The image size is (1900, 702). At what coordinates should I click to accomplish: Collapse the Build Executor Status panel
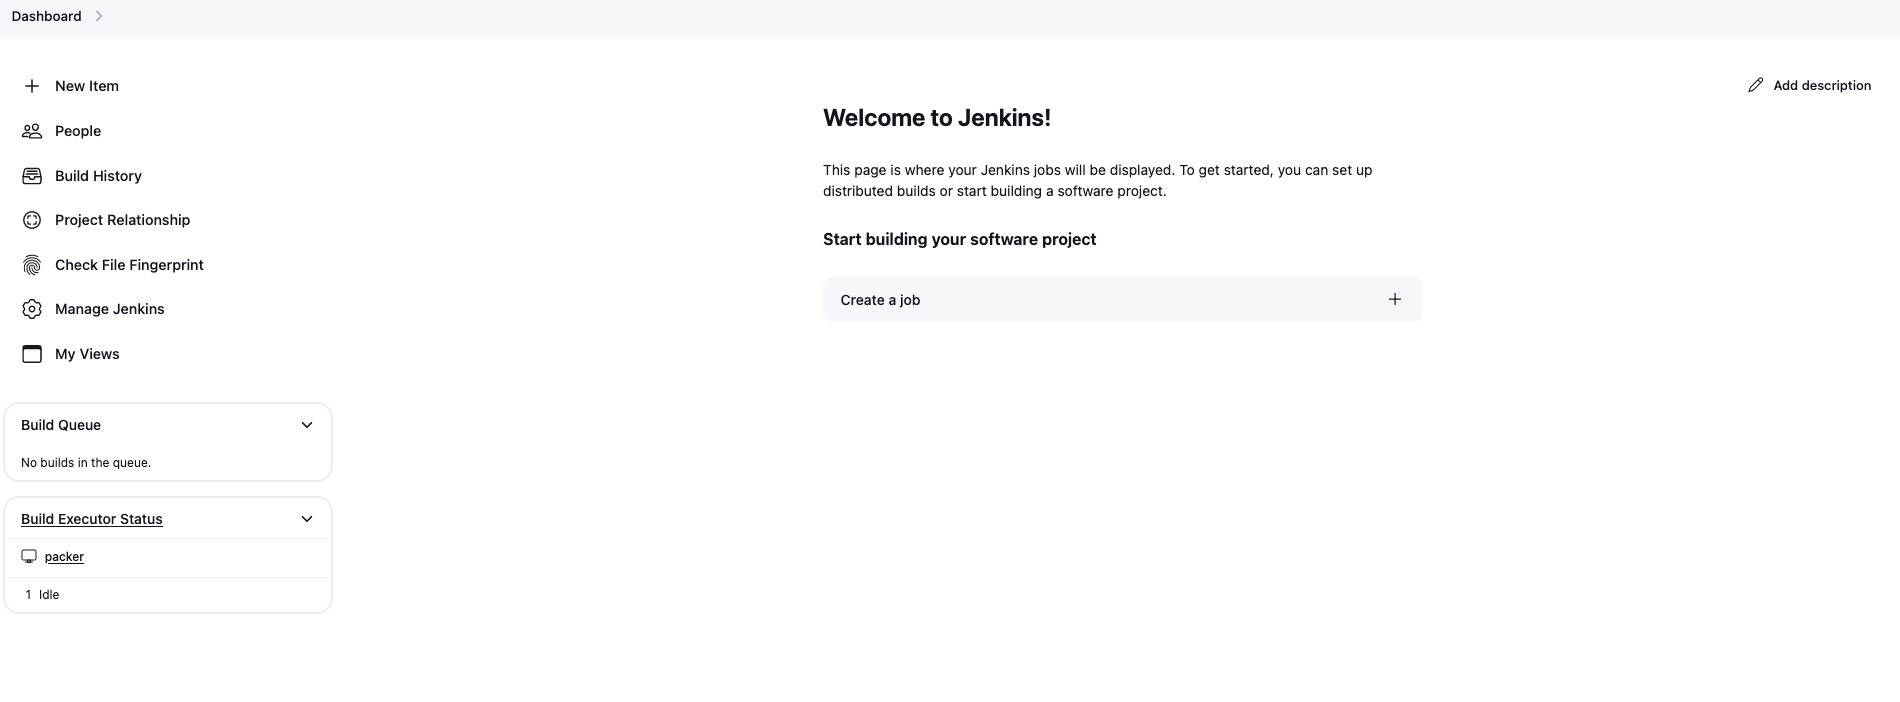point(307,519)
